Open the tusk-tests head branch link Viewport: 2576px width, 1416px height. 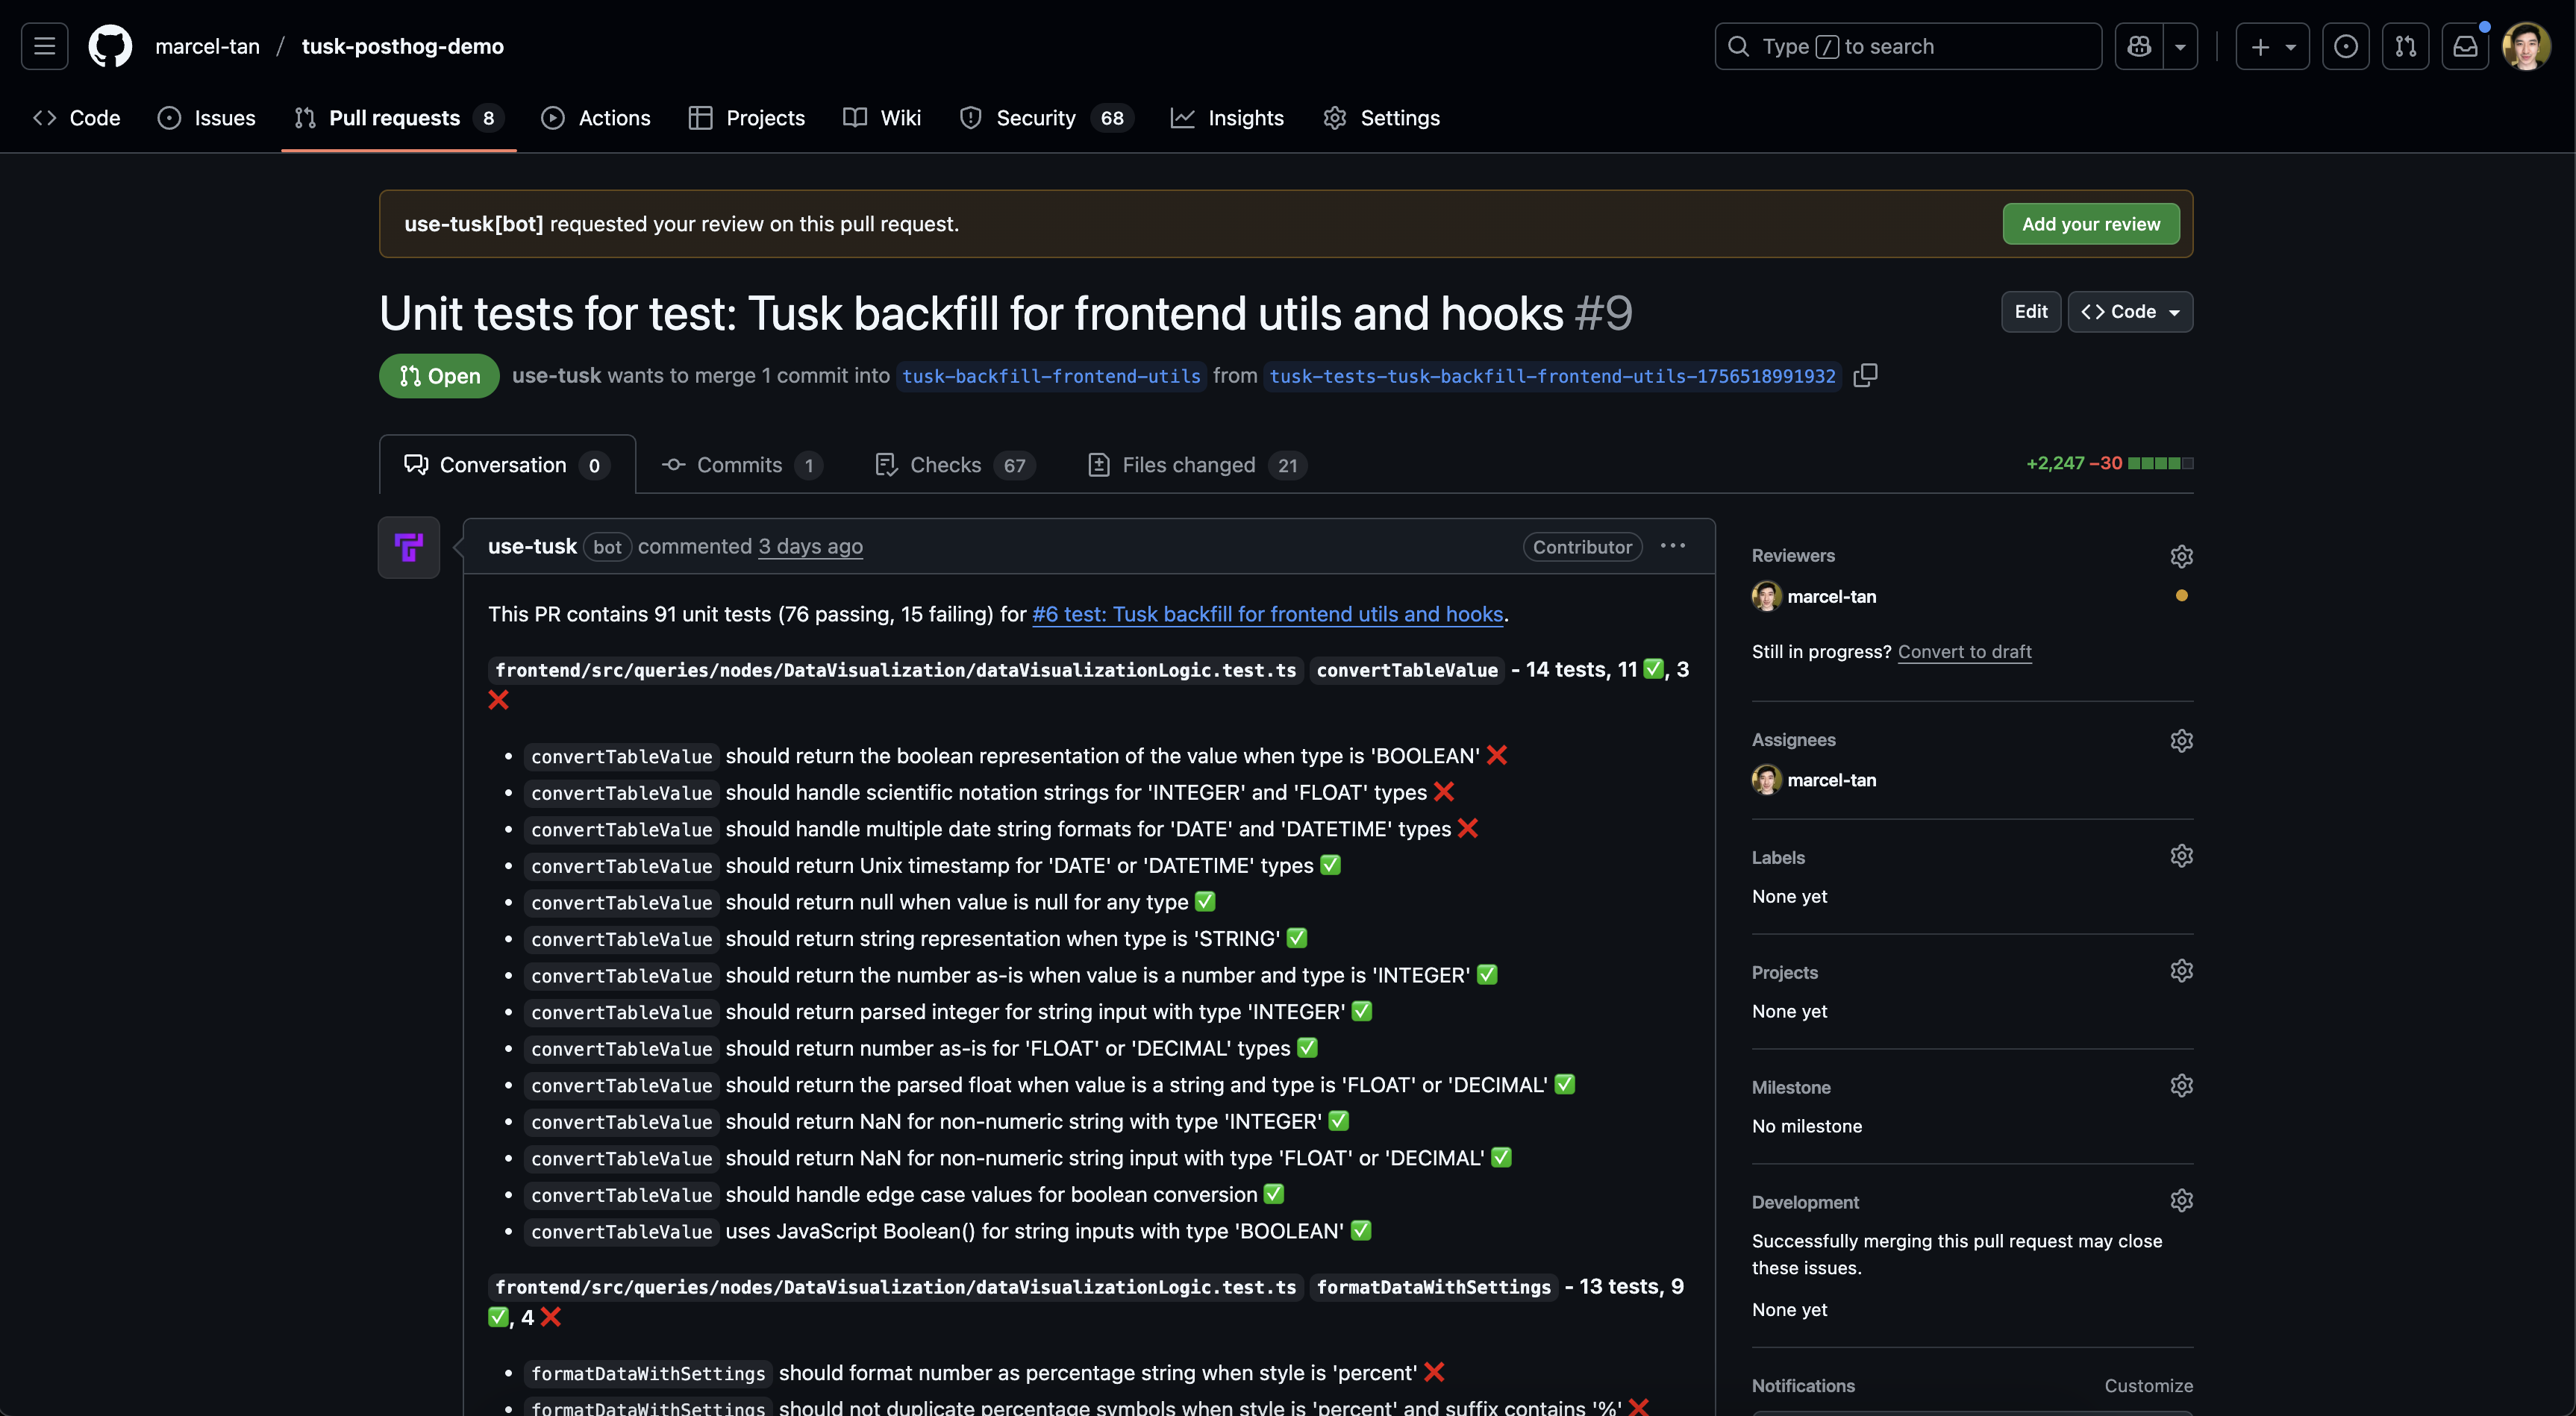point(1552,376)
